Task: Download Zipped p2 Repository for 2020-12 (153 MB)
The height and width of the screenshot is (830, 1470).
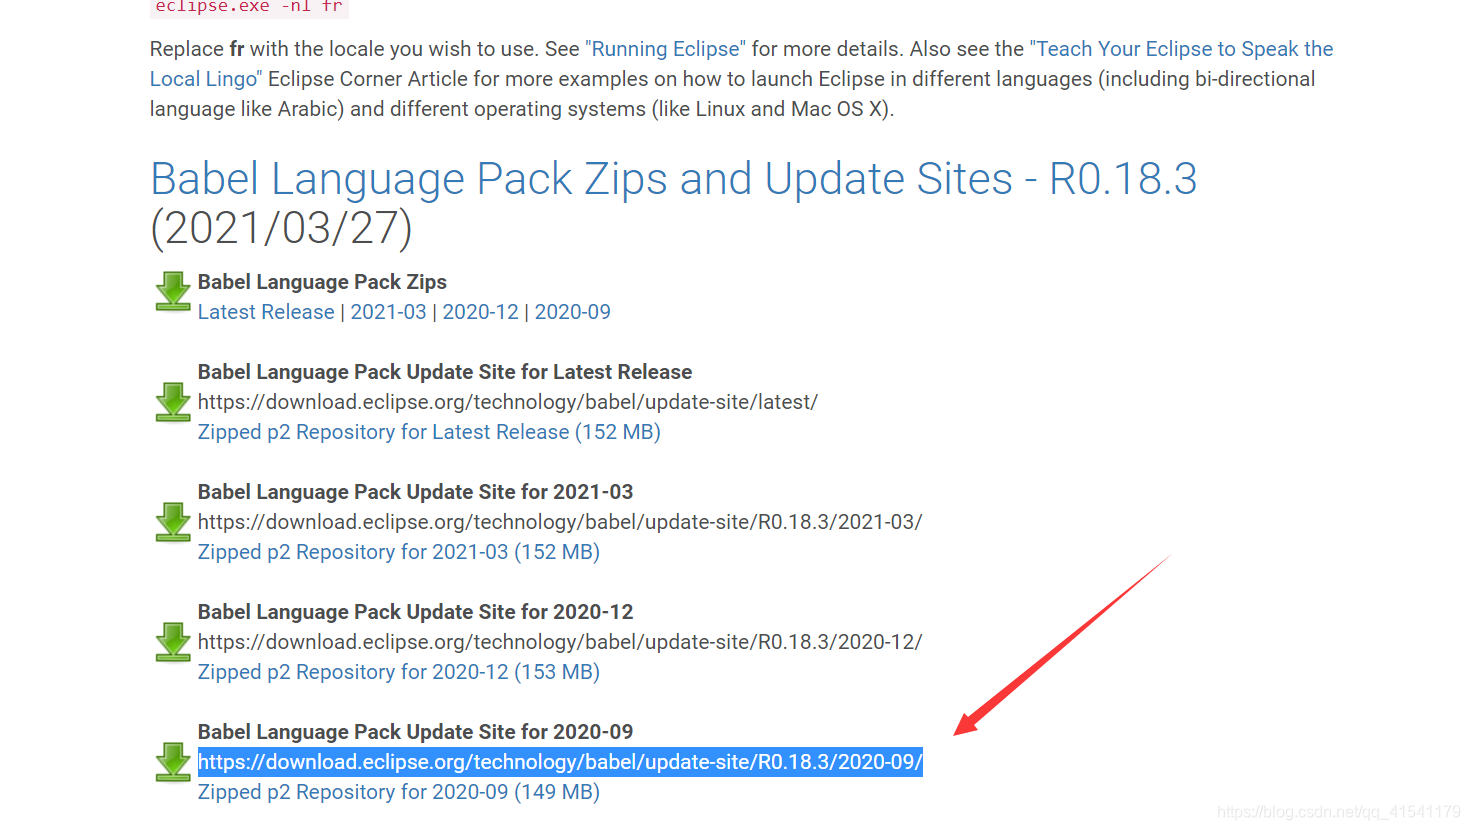Action: tap(399, 672)
